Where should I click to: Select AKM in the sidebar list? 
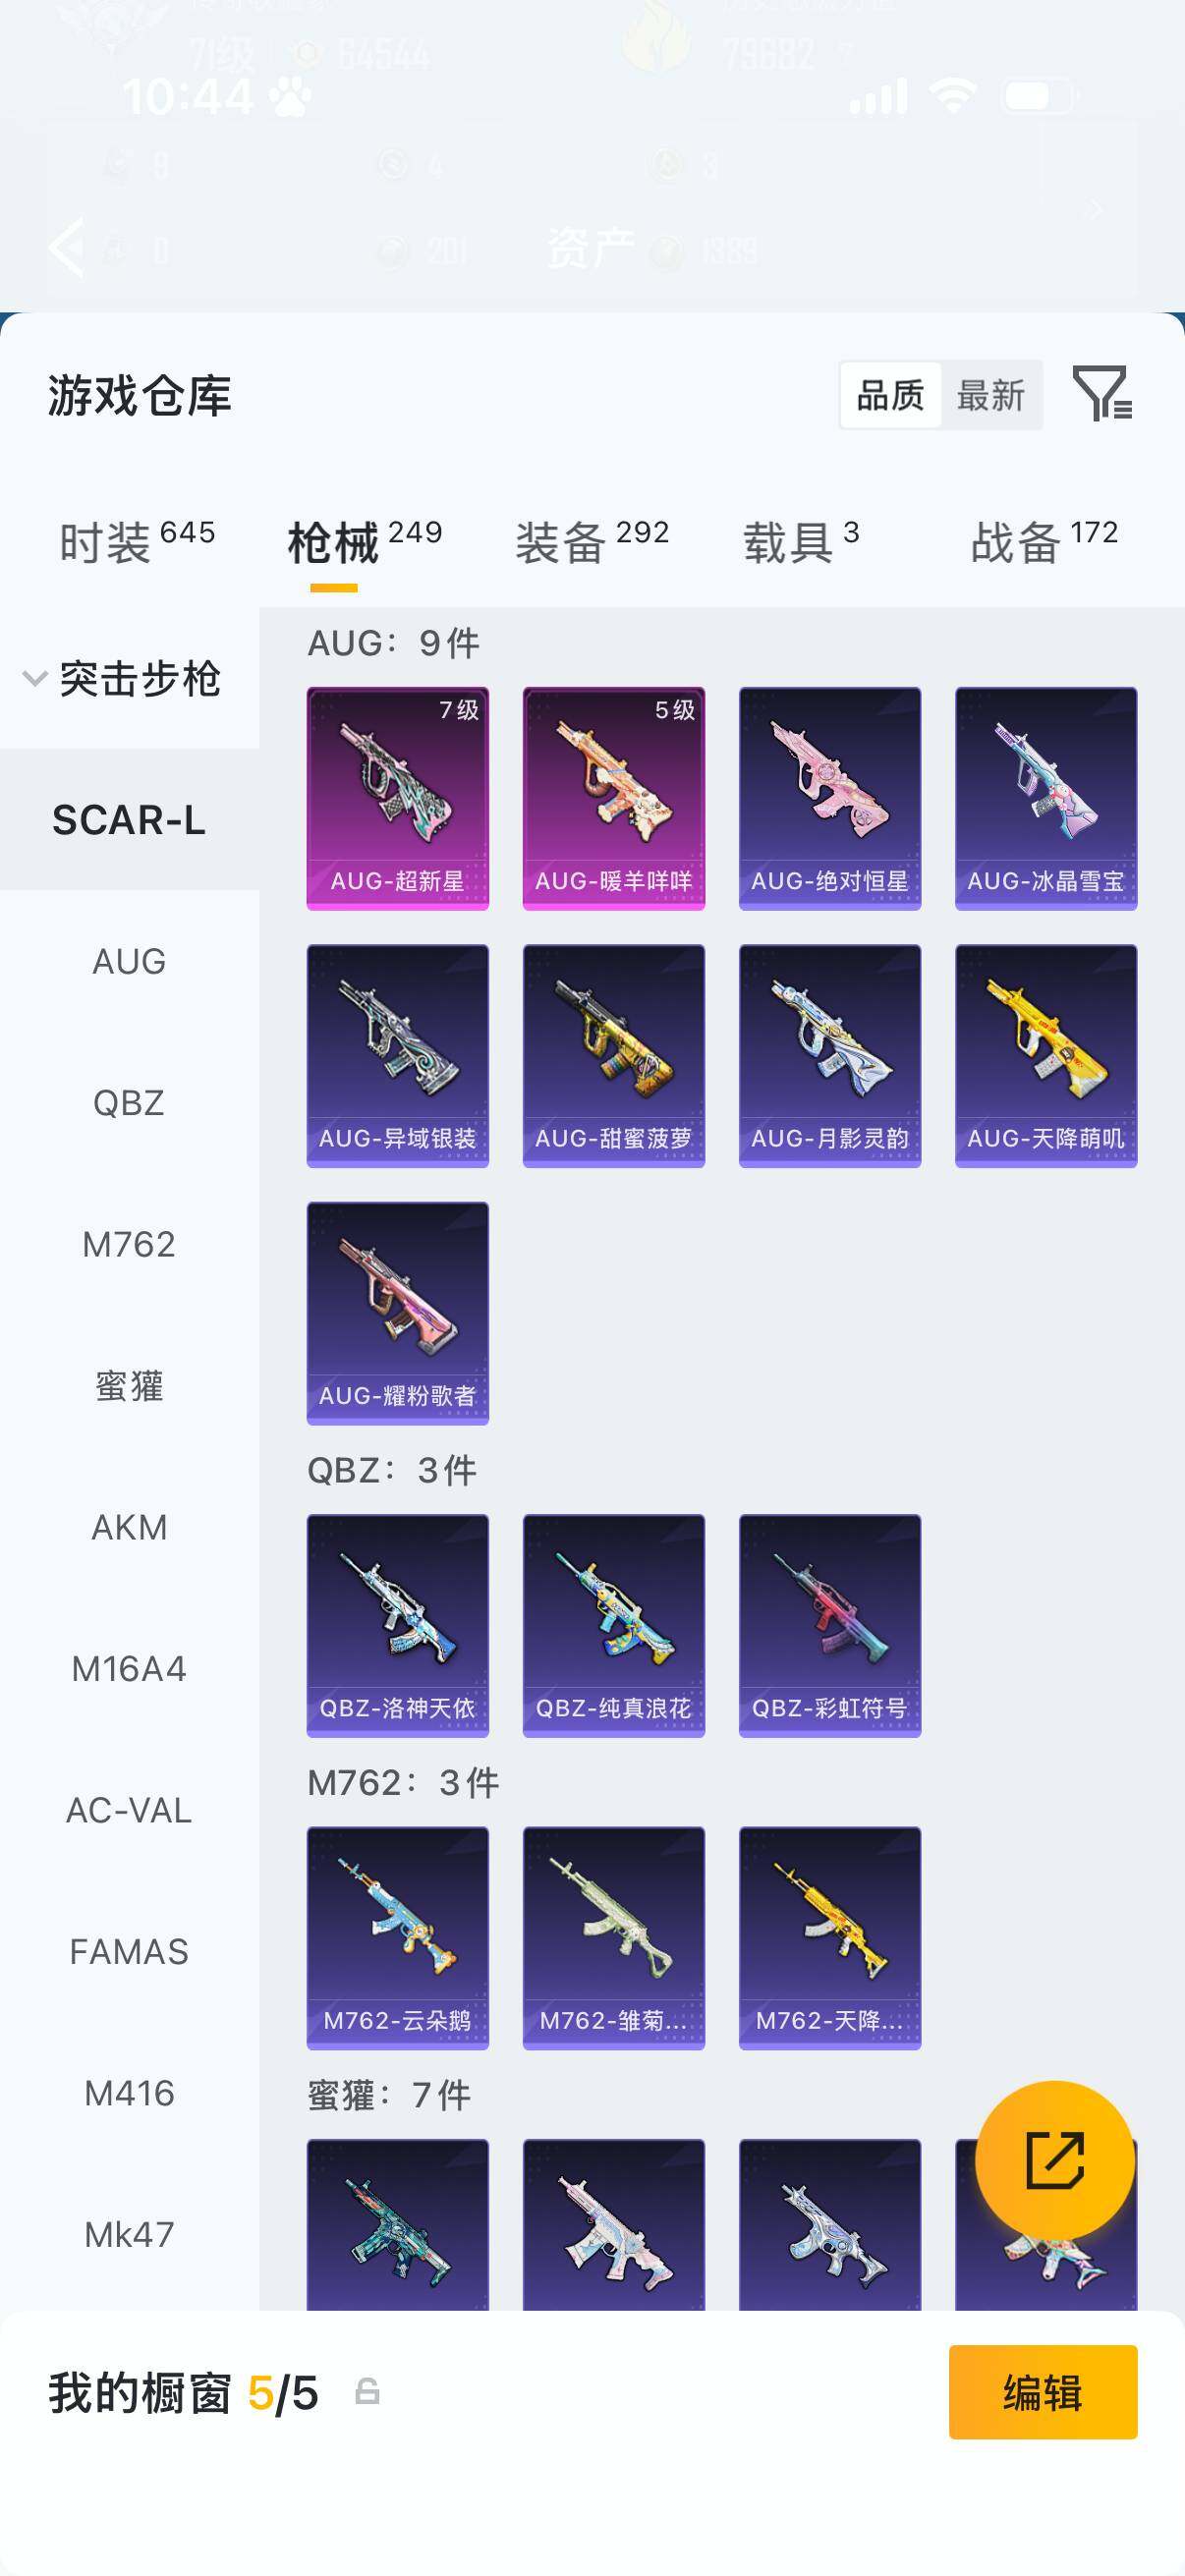[x=129, y=1527]
